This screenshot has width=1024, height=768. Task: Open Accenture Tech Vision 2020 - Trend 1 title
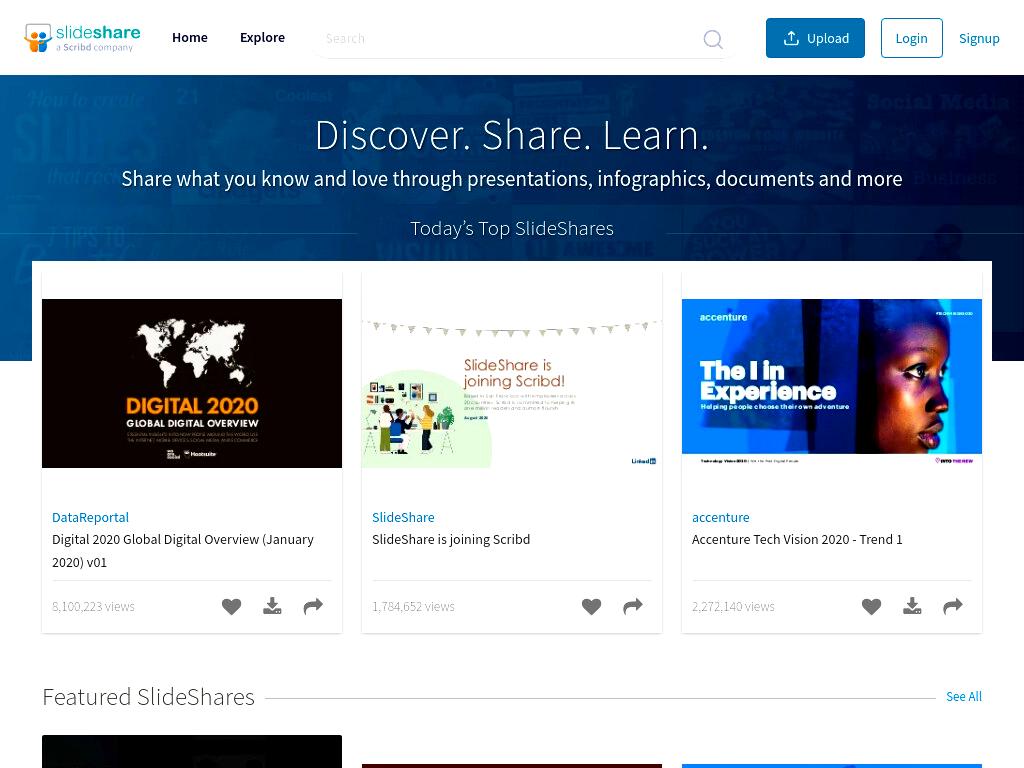coord(797,539)
